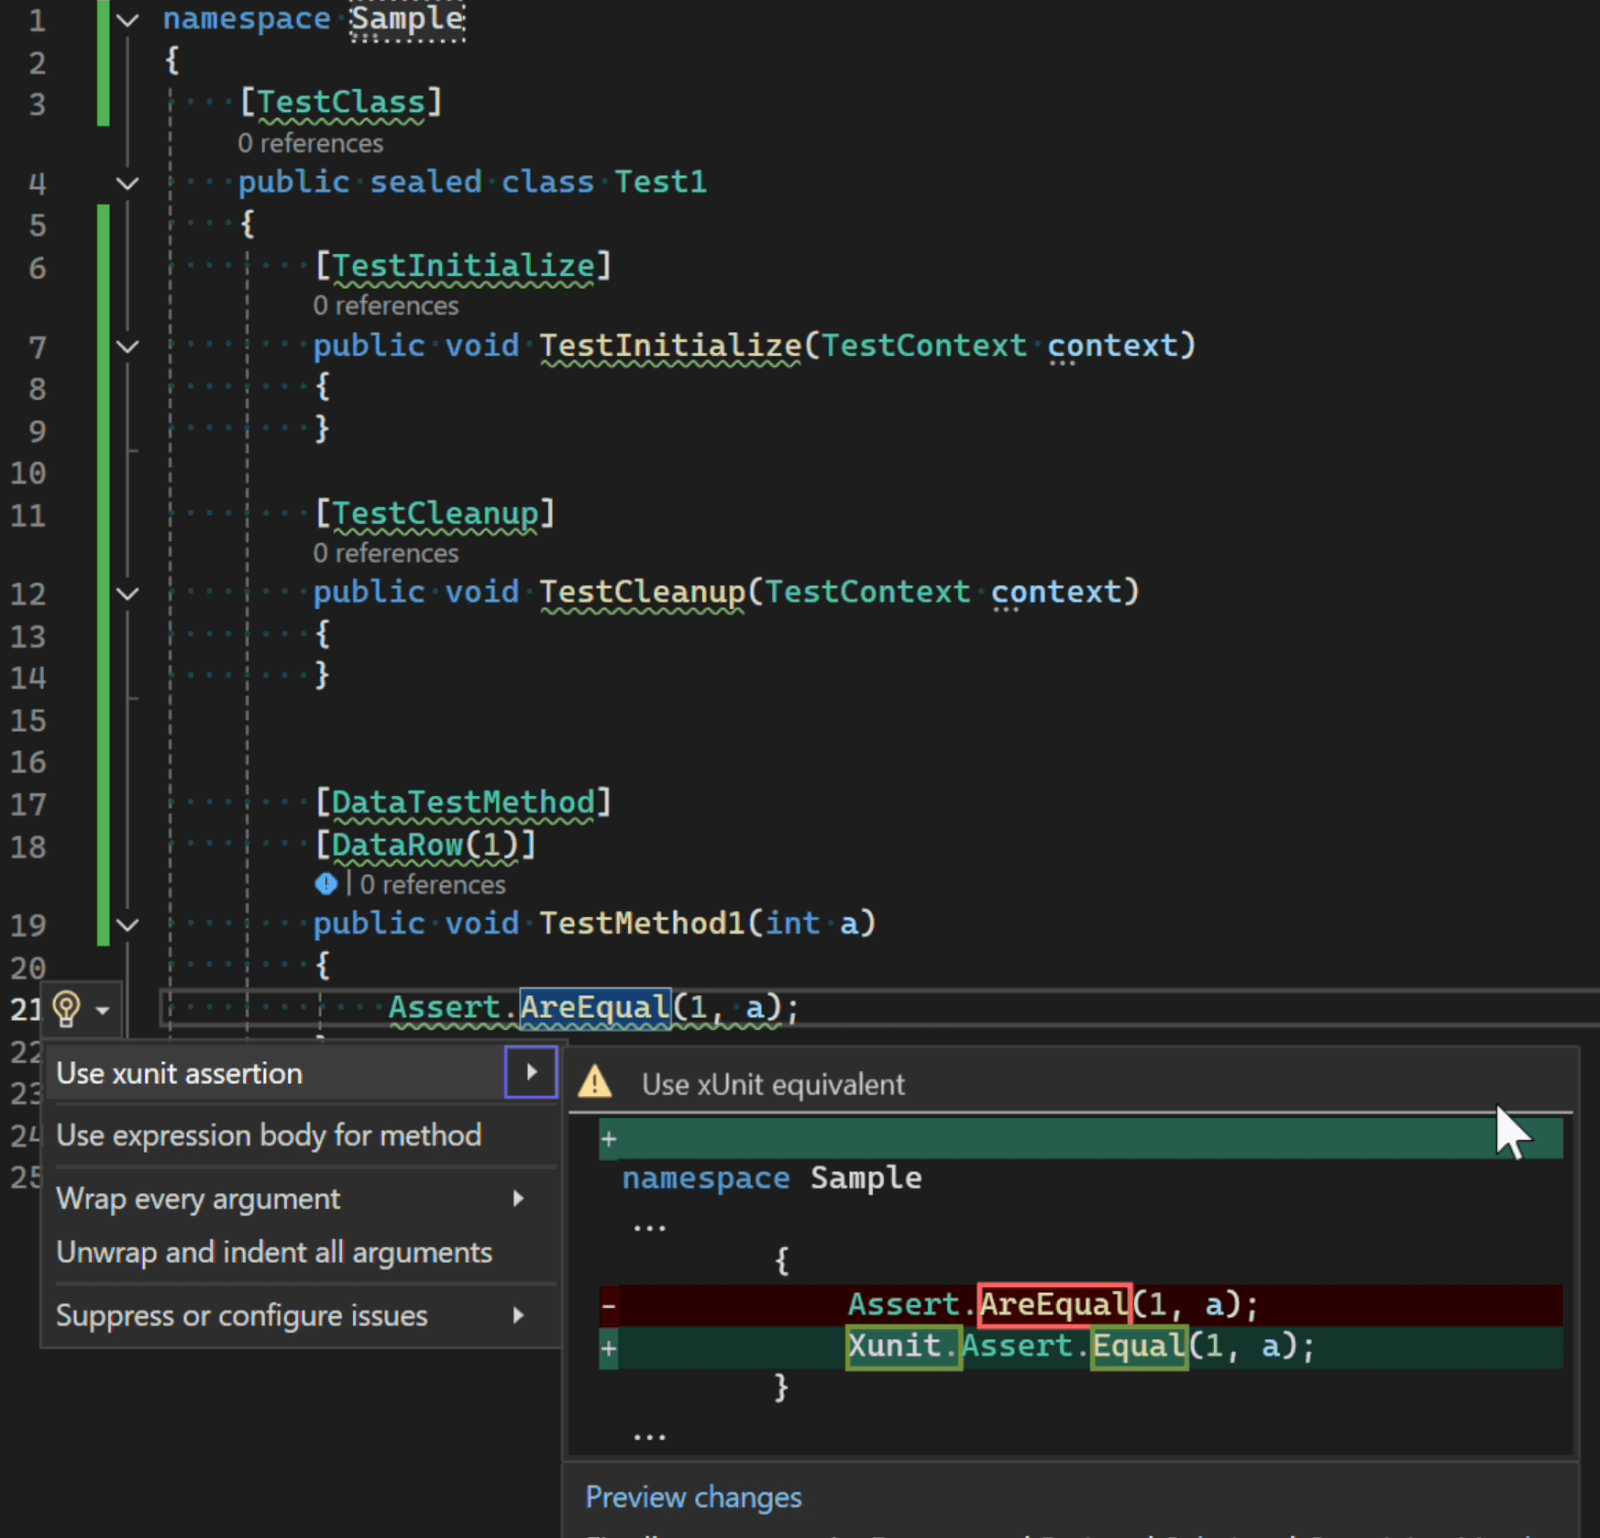Click 0 references above the Test1 class

coord(310,144)
